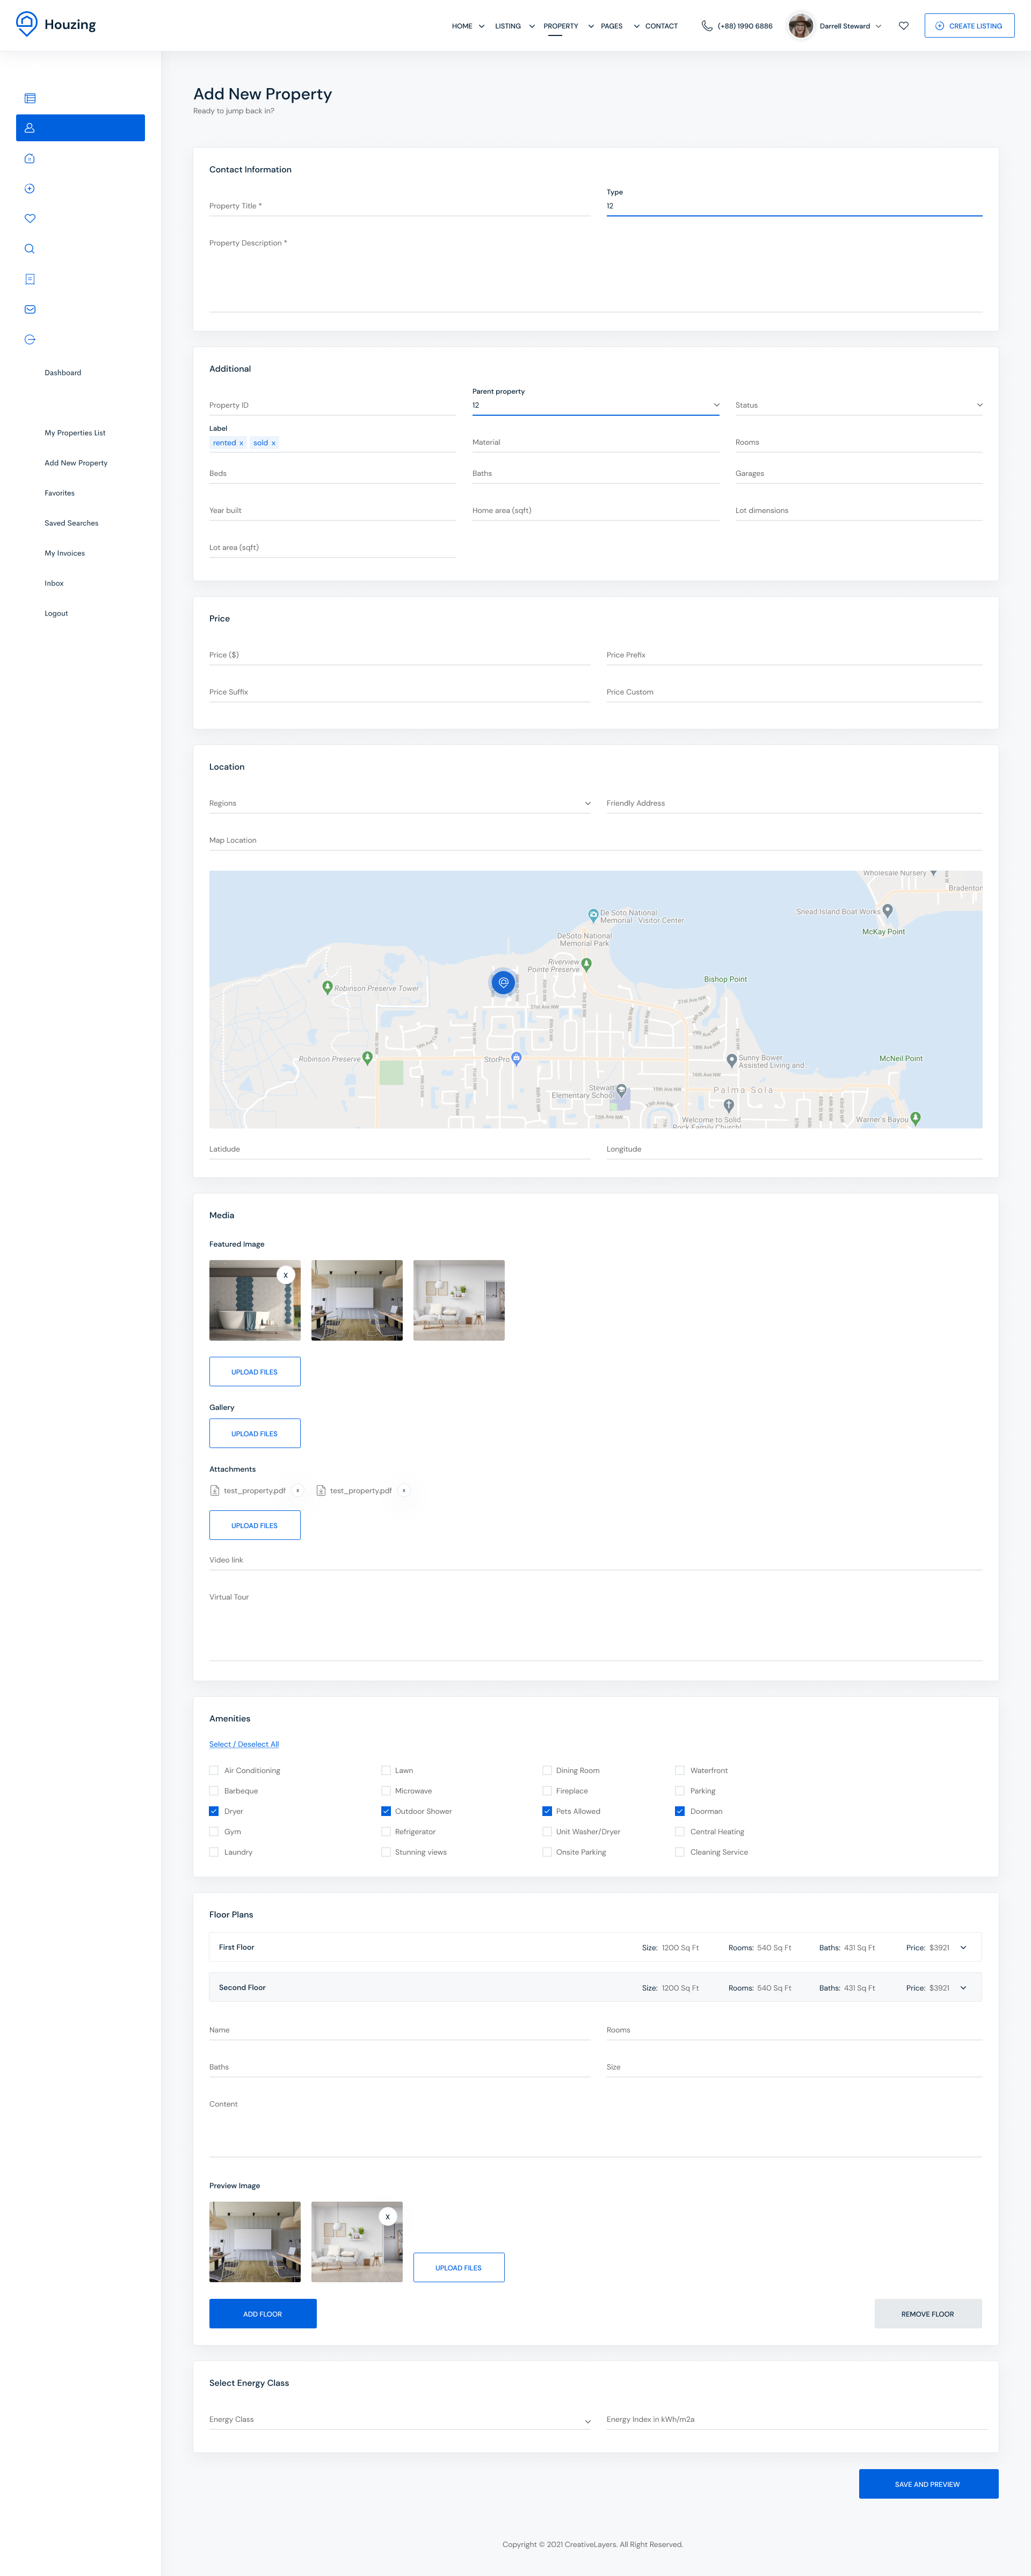
Task: Click the Property Title input field
Action: point(399,206)
